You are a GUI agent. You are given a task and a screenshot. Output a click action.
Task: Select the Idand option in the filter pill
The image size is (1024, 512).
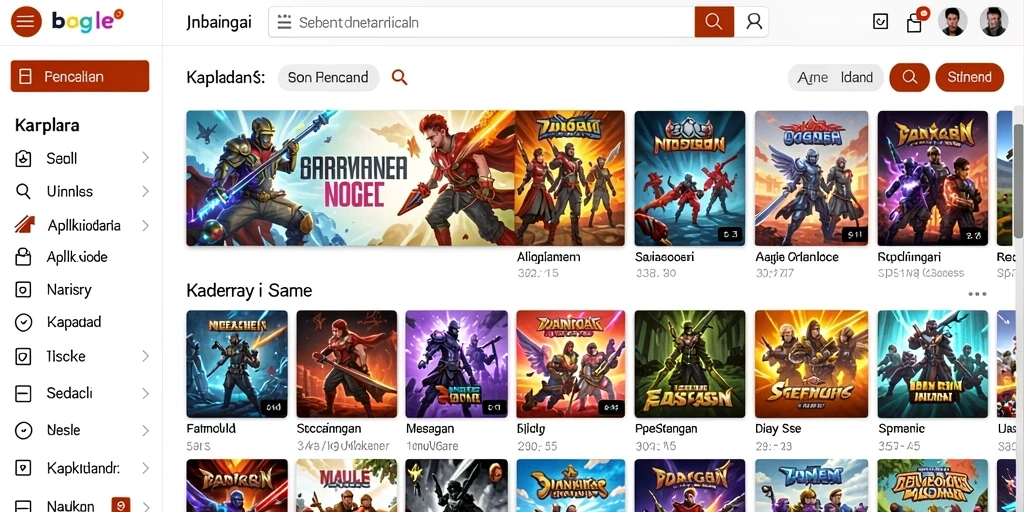point(856,78)
